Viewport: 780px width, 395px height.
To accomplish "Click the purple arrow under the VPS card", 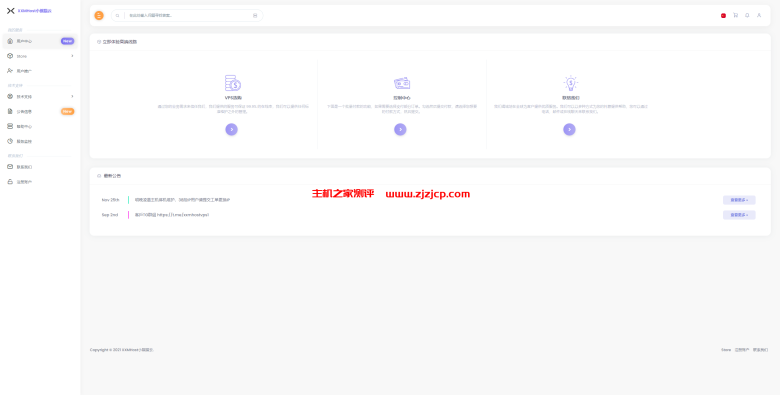I will pos(231,129).
